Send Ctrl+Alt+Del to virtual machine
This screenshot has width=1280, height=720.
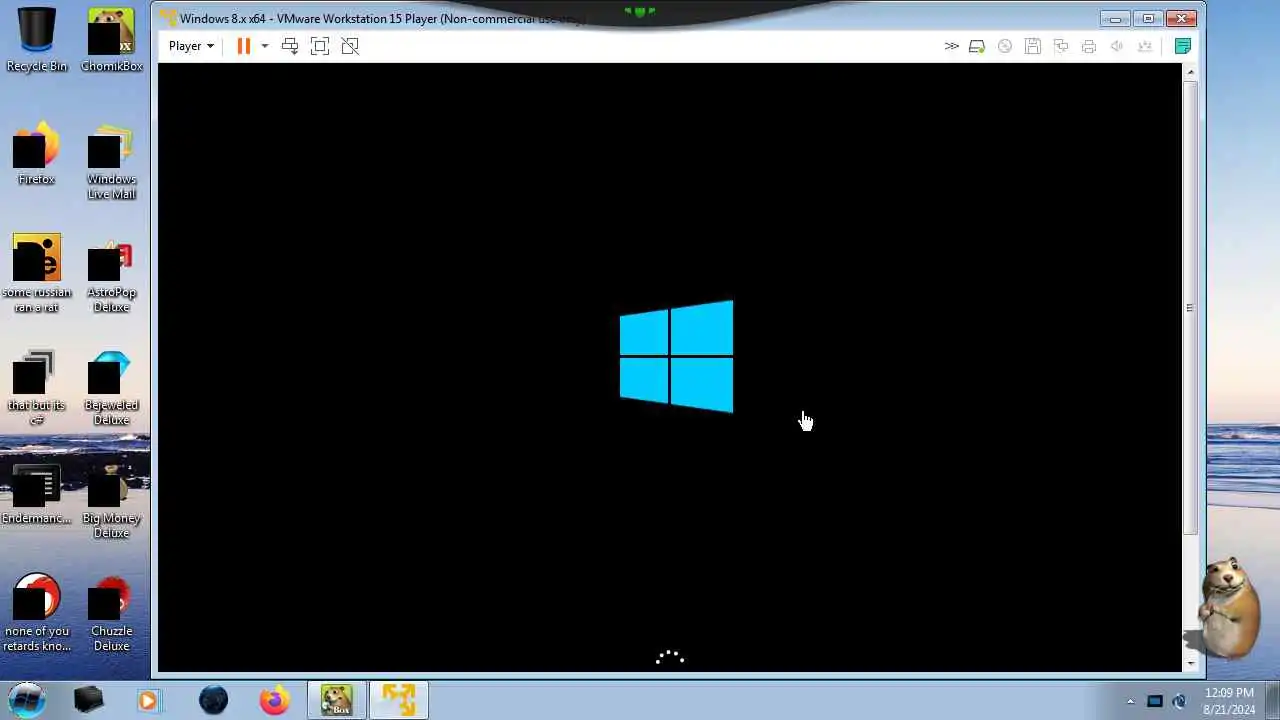click(290, 46)
